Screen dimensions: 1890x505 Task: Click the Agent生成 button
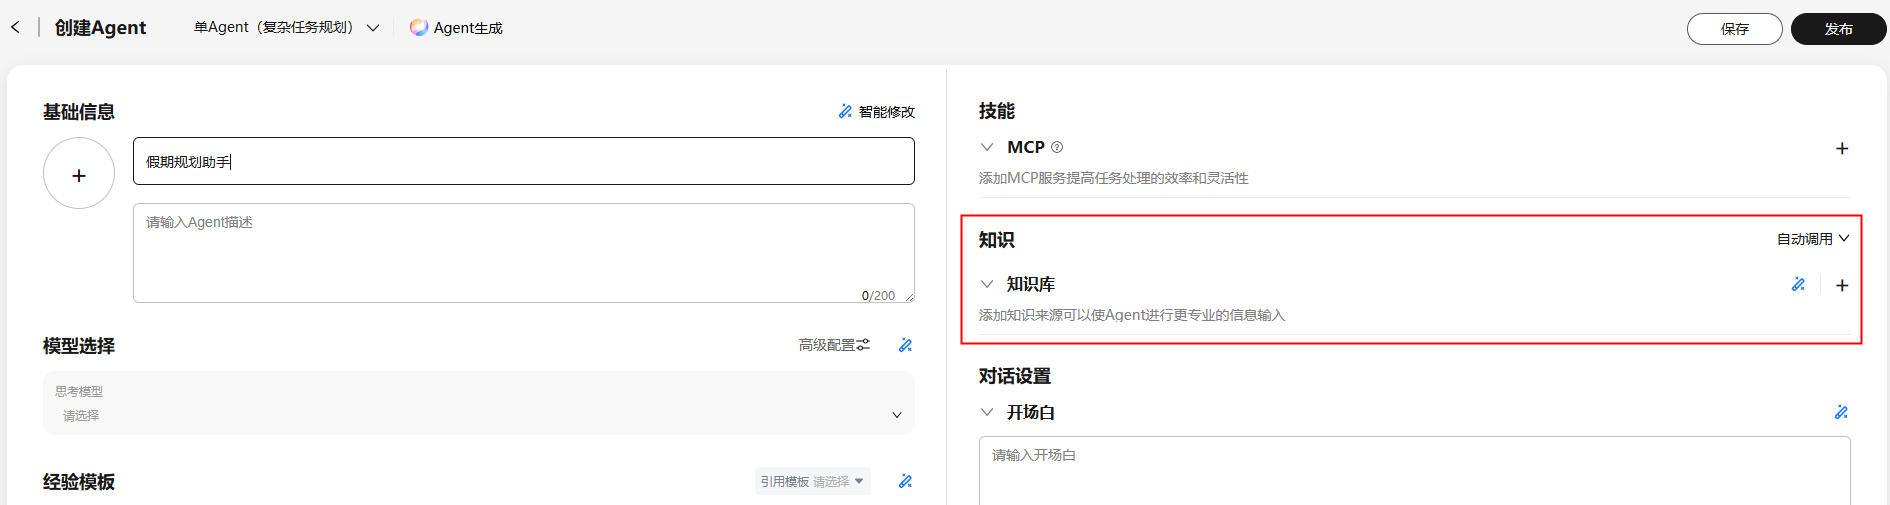(456, 28)
